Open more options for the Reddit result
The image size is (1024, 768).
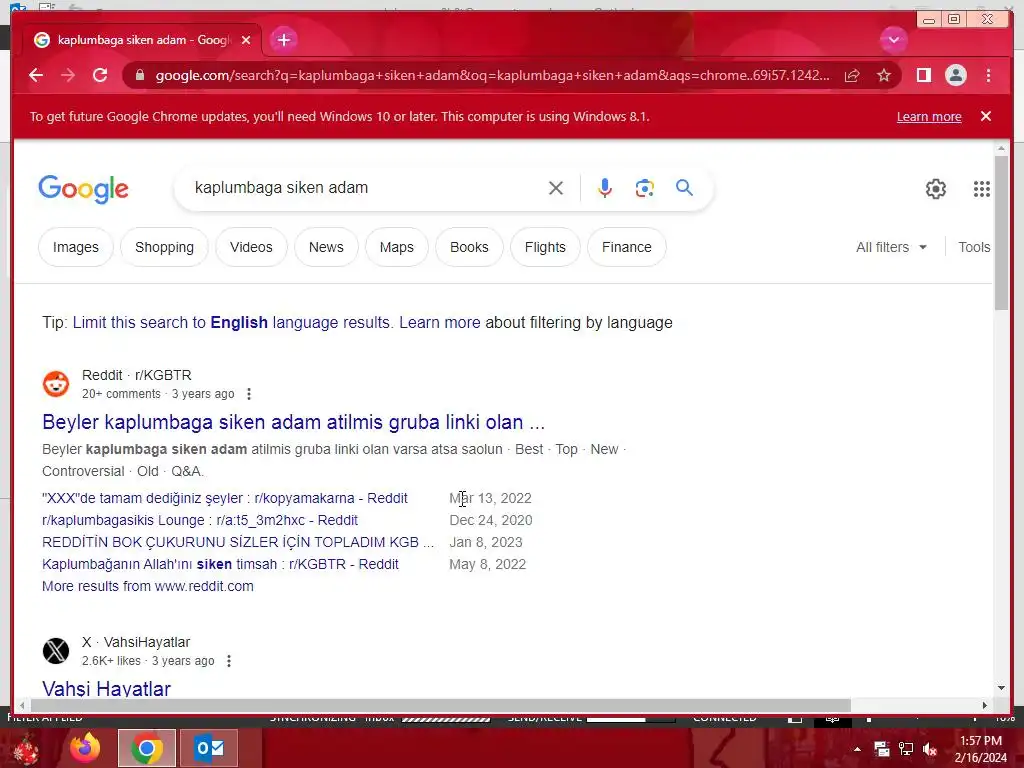coord(248,394)
